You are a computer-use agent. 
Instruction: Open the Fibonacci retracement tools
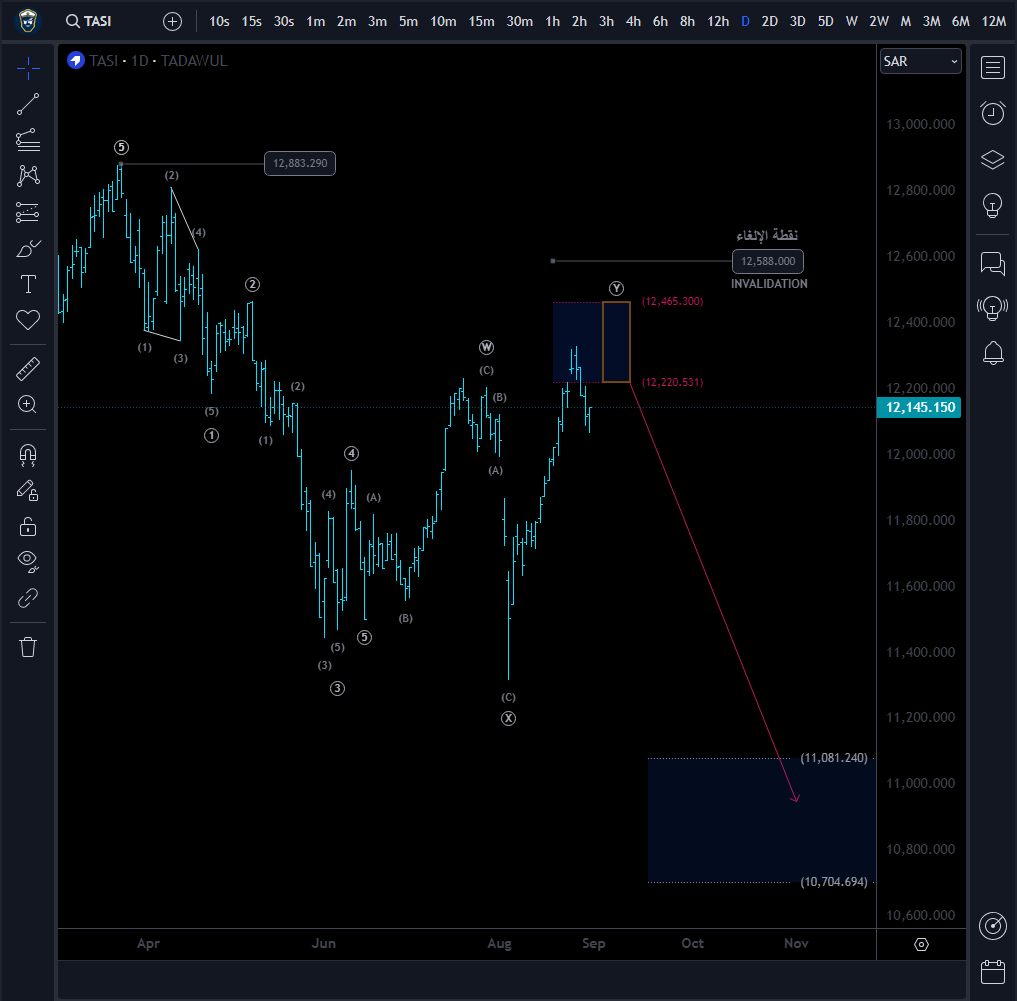28,140
